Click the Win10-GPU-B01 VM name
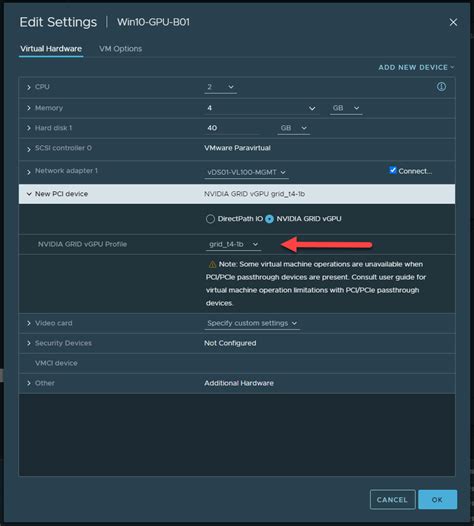Image resolution: width=474 pixels, height=526 pixels. pyautogui.click(x=153, y=22)
